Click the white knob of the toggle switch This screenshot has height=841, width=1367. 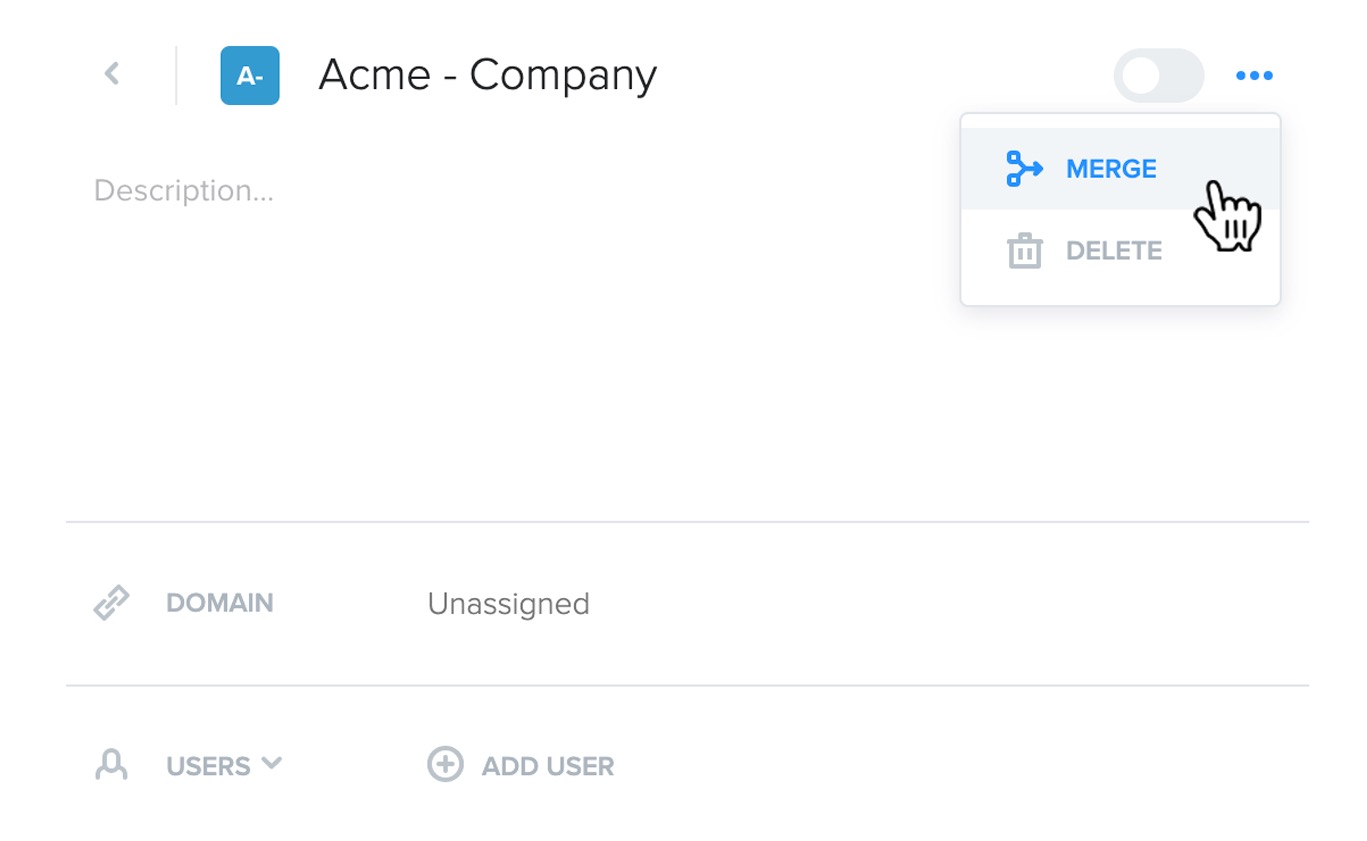coord(1141,75)
